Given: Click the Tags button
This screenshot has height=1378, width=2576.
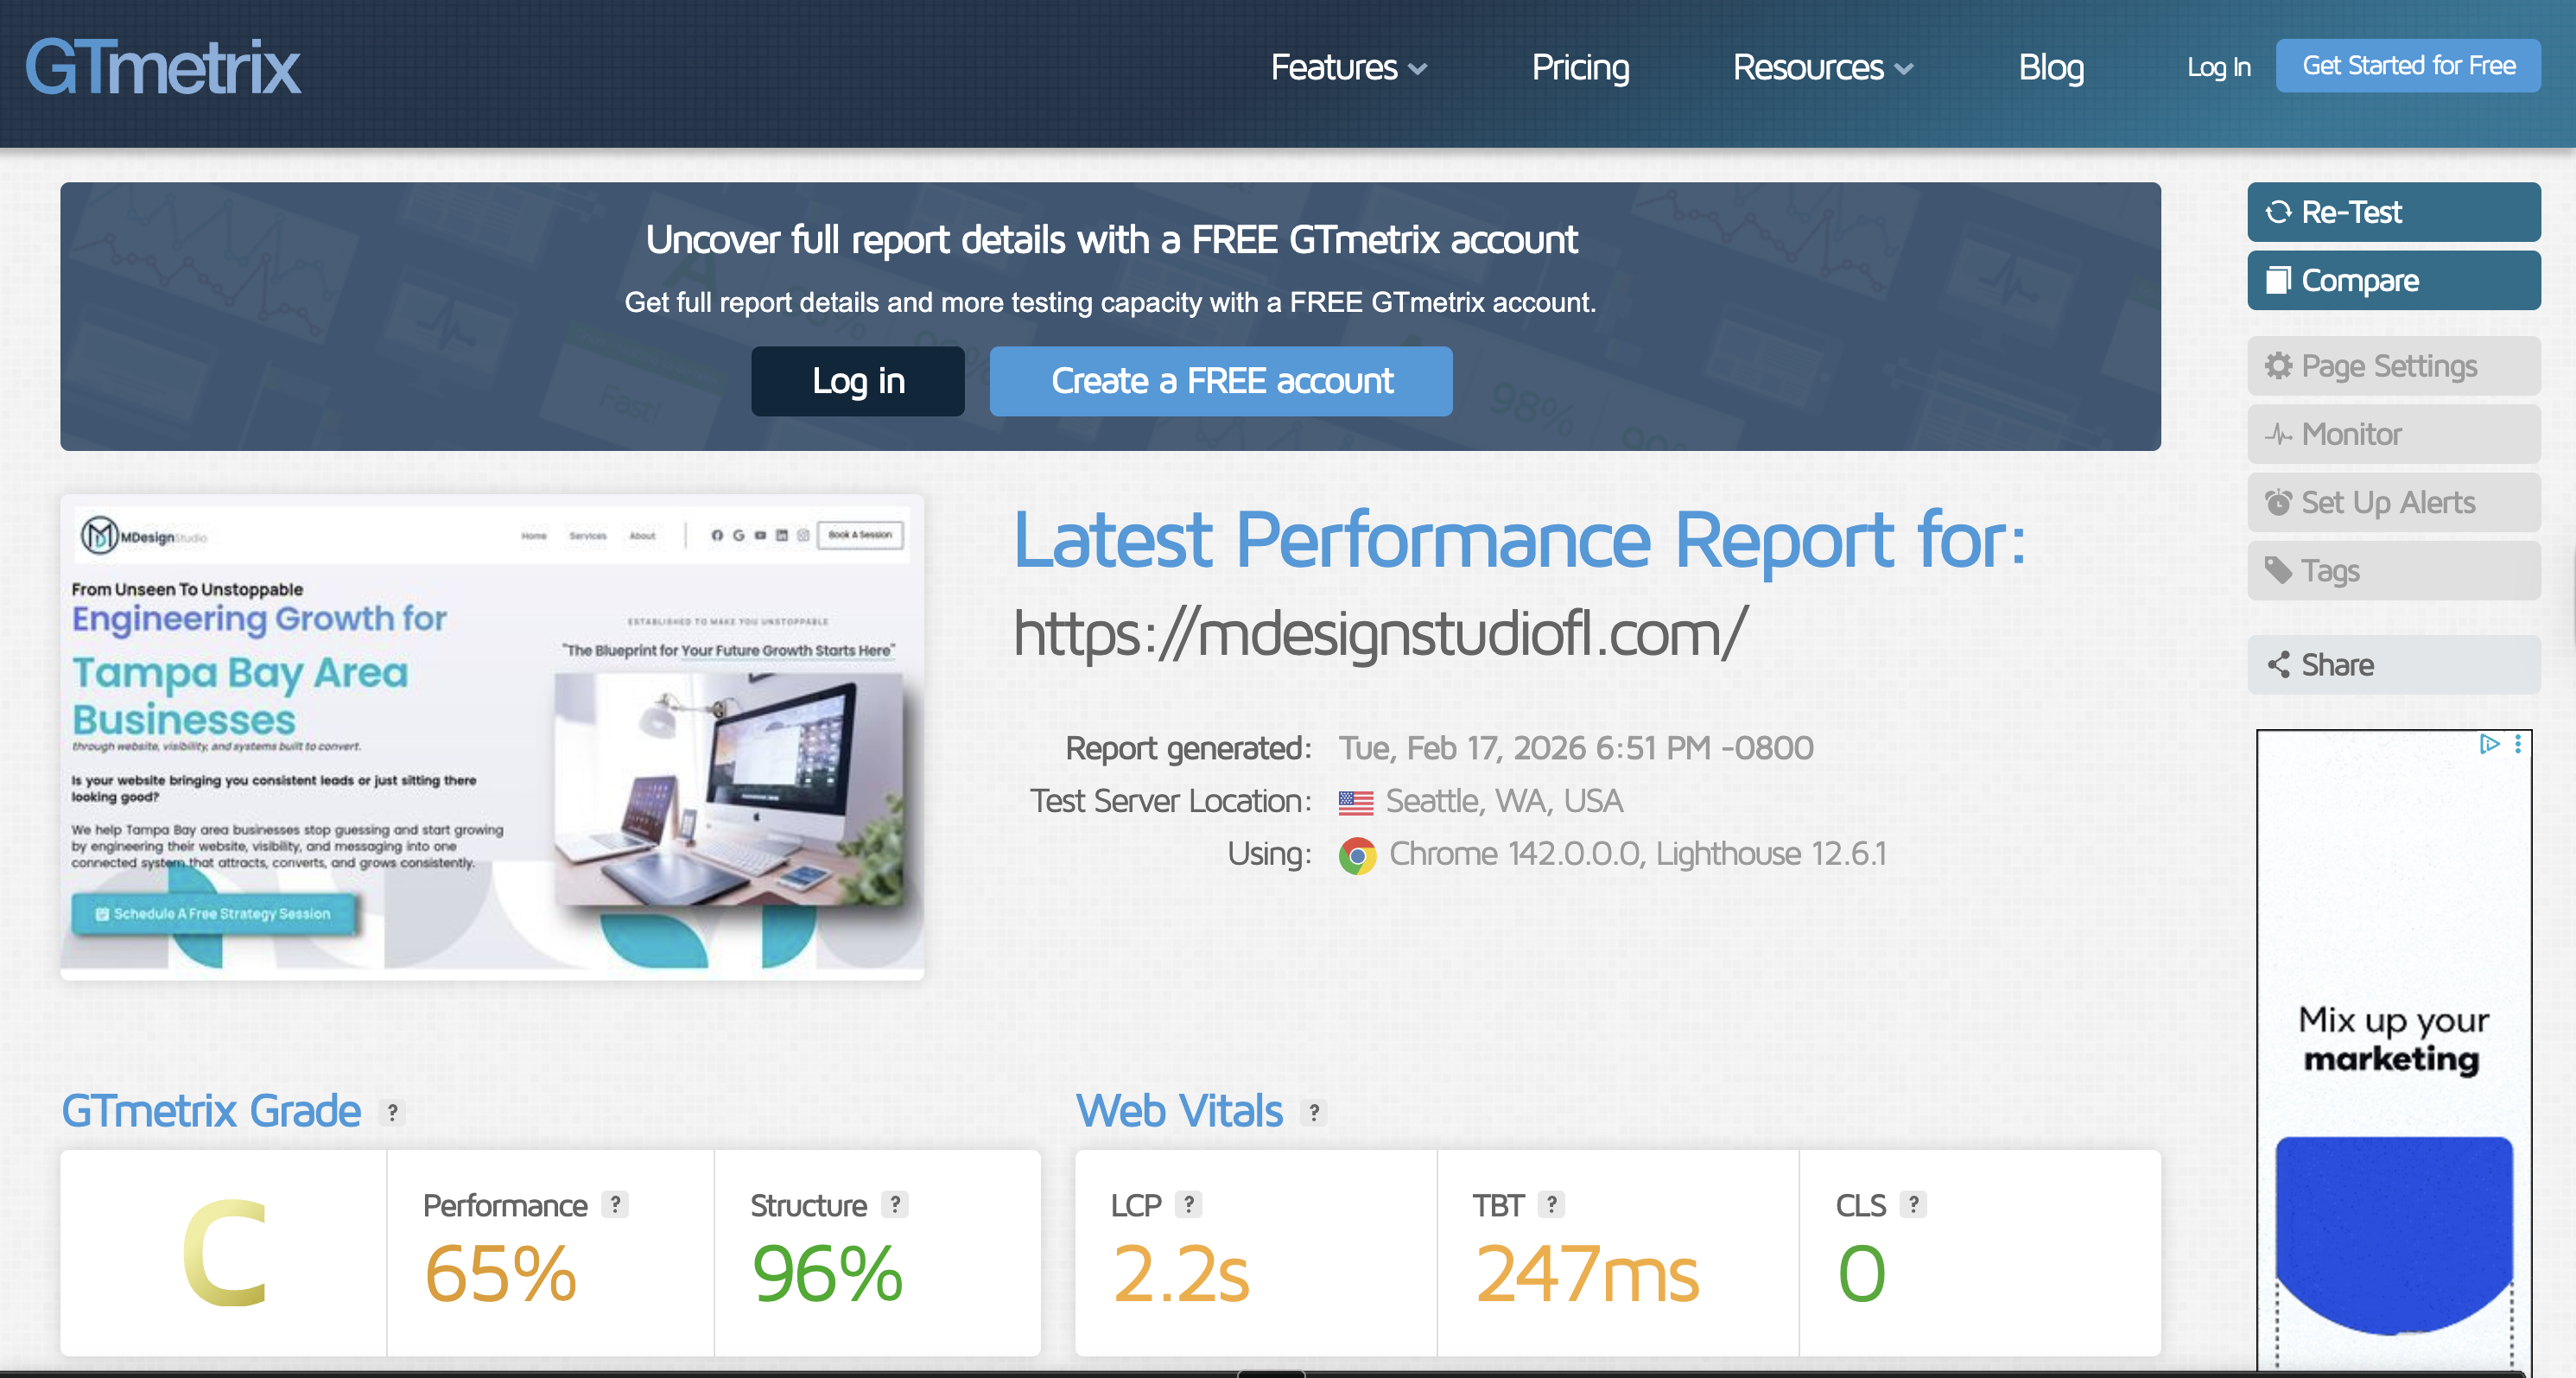Looking at the screenshot, I should pyautogui.click(x=2393, y=571).
